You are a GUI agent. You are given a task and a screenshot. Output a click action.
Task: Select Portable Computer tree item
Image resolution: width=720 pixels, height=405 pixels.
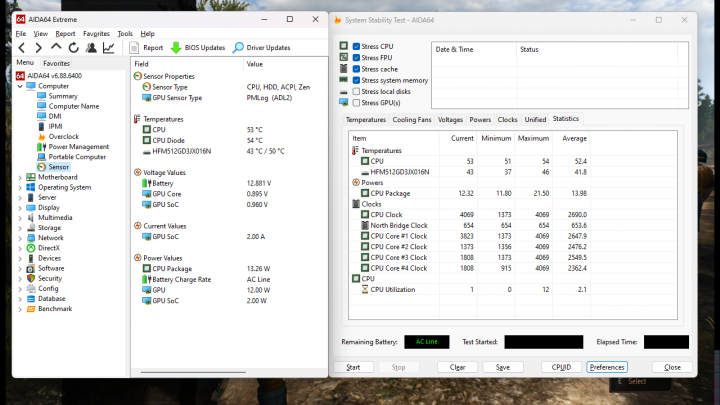click(77, 157)
